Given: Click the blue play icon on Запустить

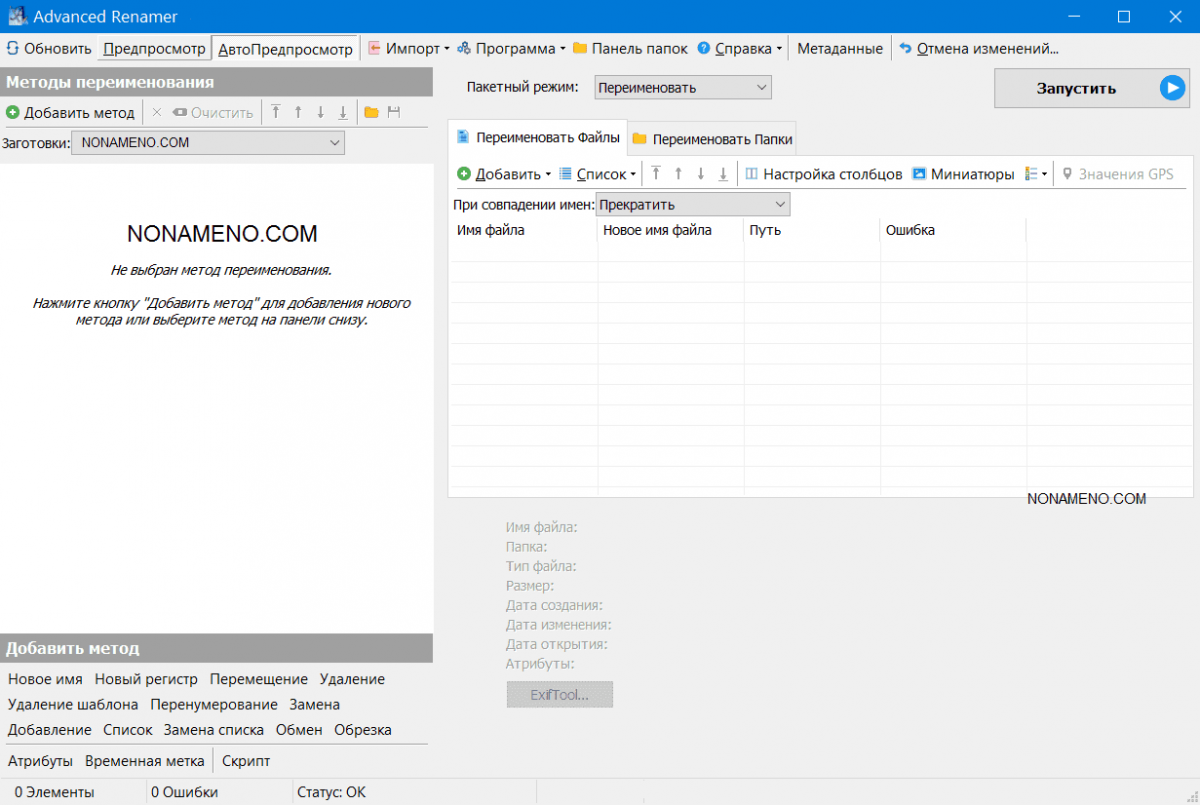Looking at the screenshot, I should coord(1171,88).
